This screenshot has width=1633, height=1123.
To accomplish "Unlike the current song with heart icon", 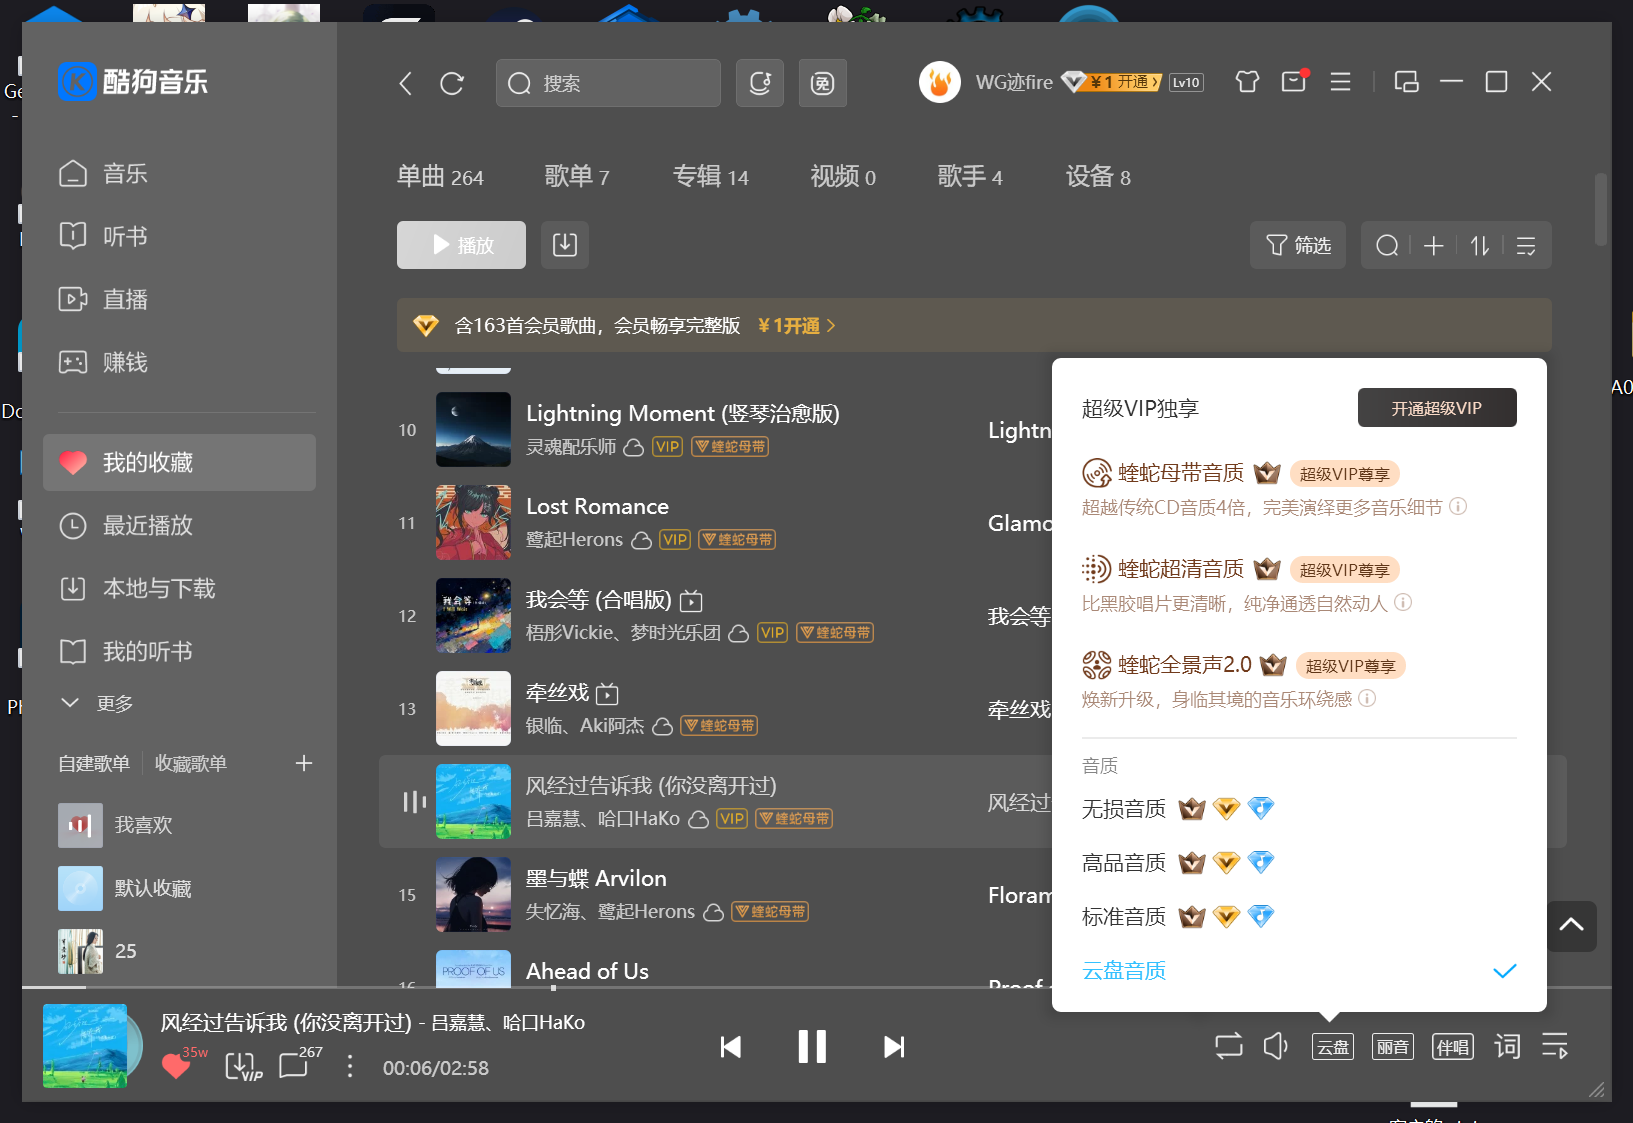I will pos(176,1066).
